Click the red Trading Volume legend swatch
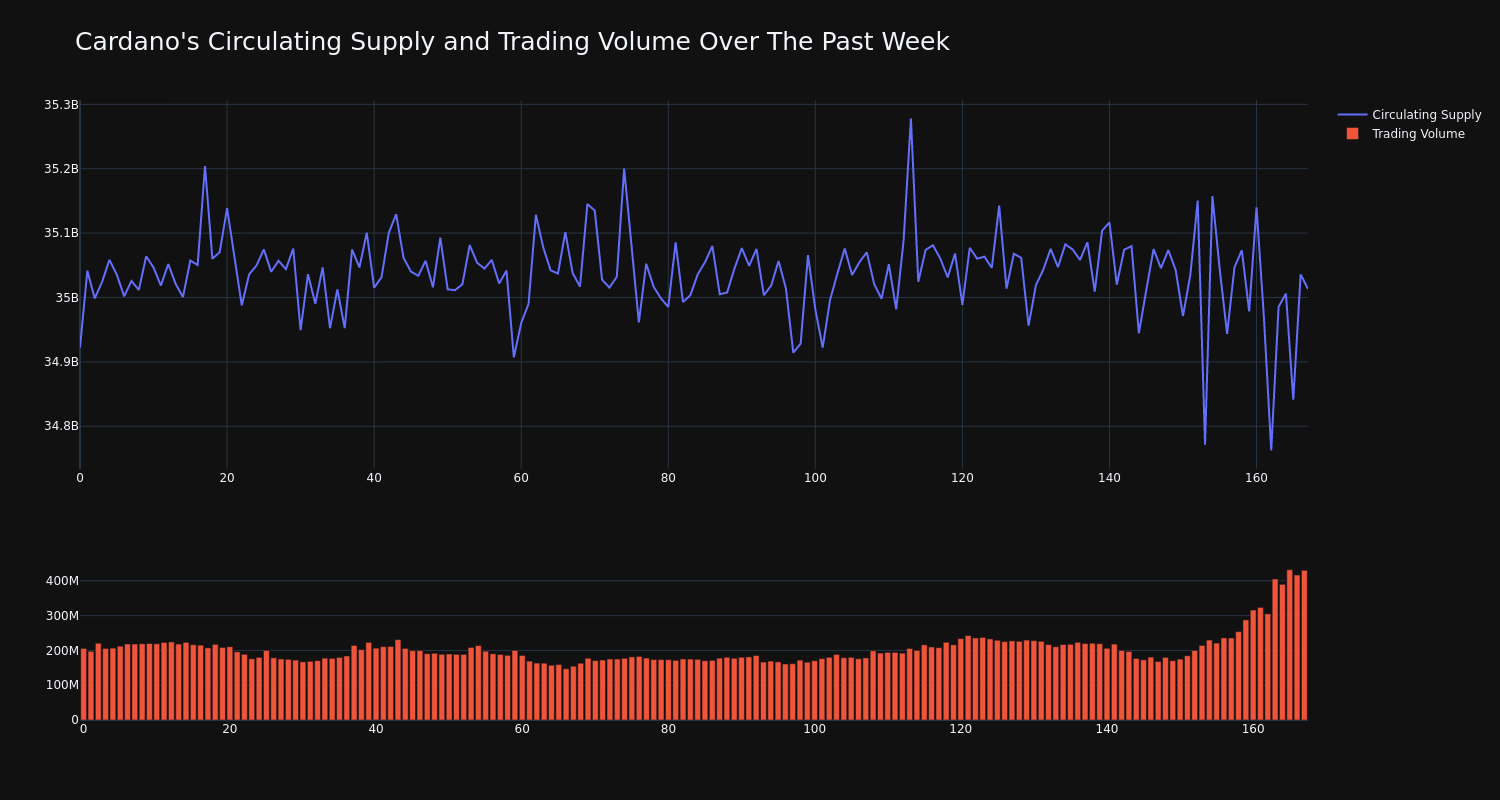Viewport: 1500px width, 800px height. (x=1352, y=134)
